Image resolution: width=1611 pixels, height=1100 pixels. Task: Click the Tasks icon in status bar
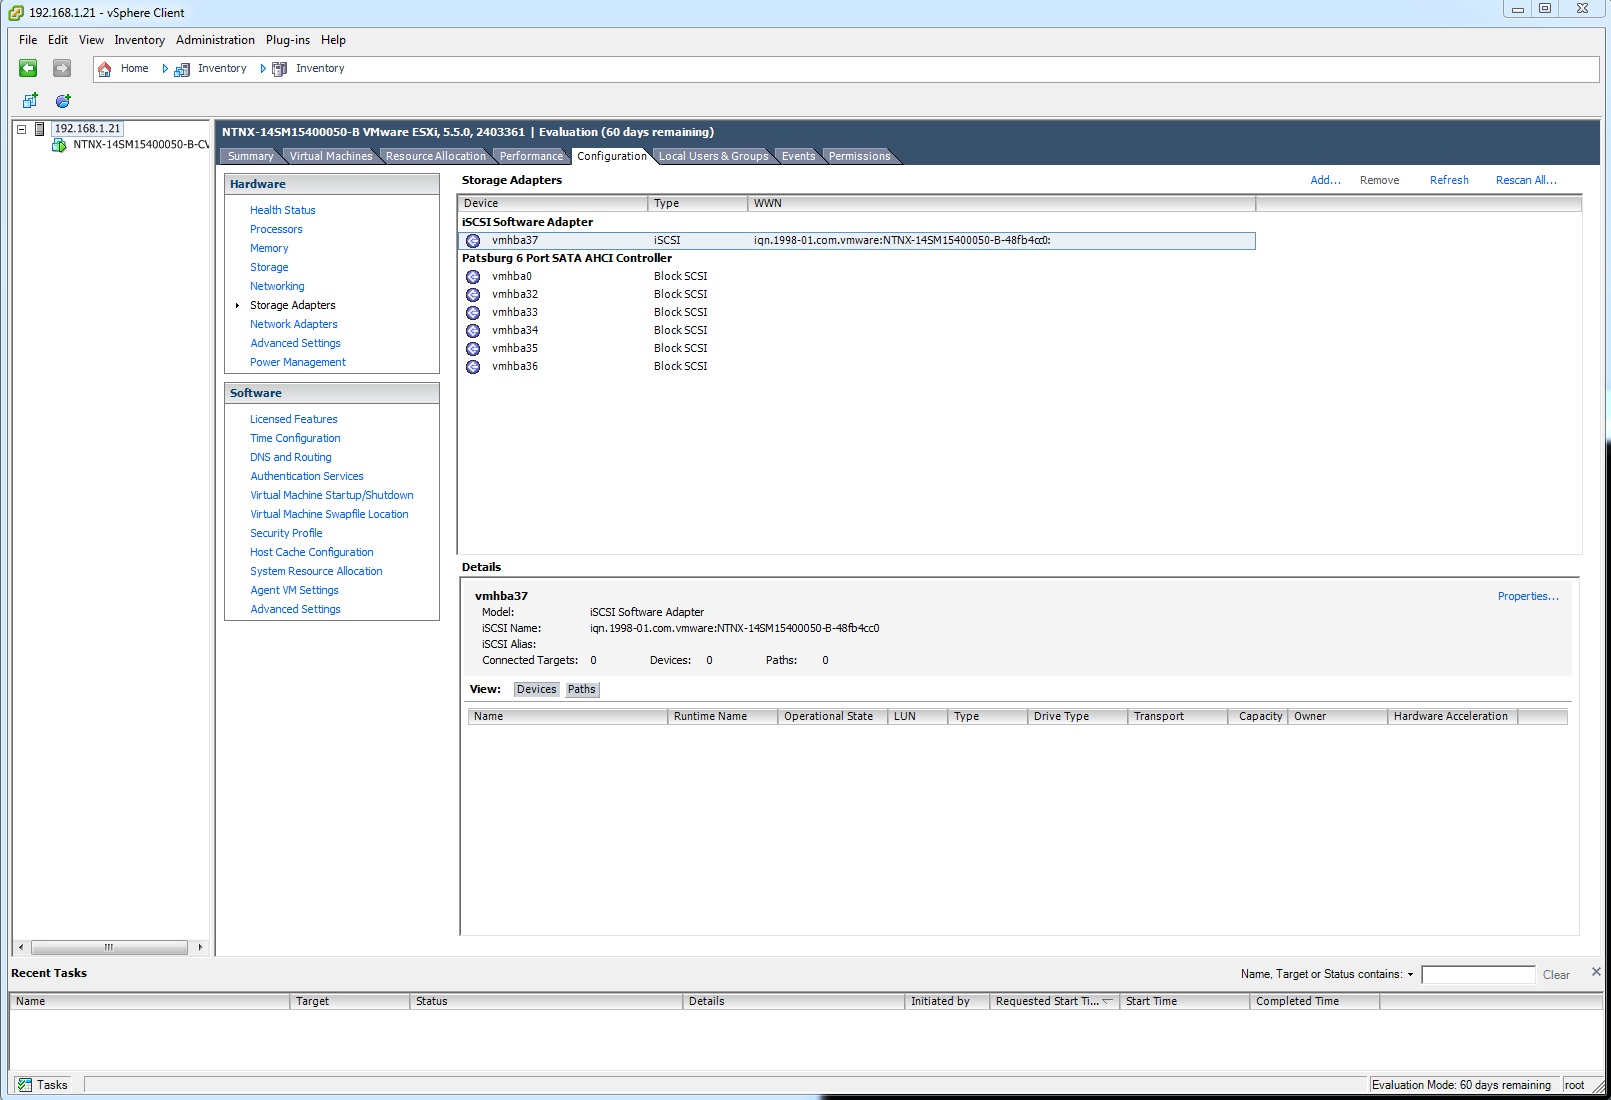[x=25, y=1085]
